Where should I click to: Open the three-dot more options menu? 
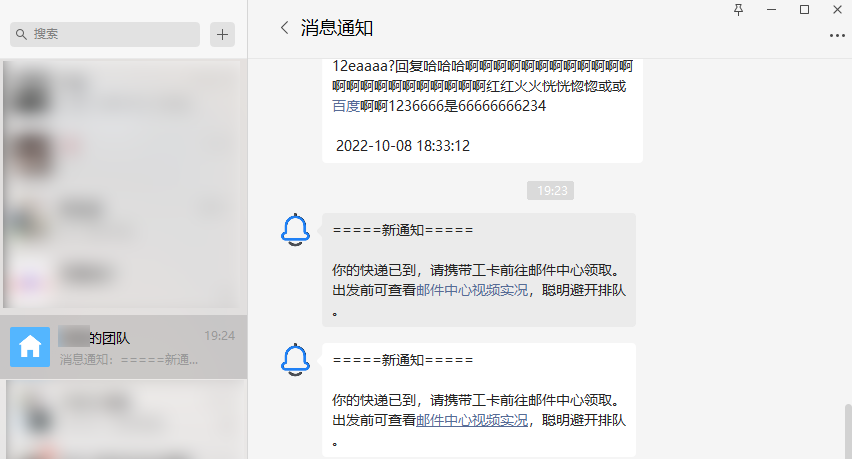837,36
